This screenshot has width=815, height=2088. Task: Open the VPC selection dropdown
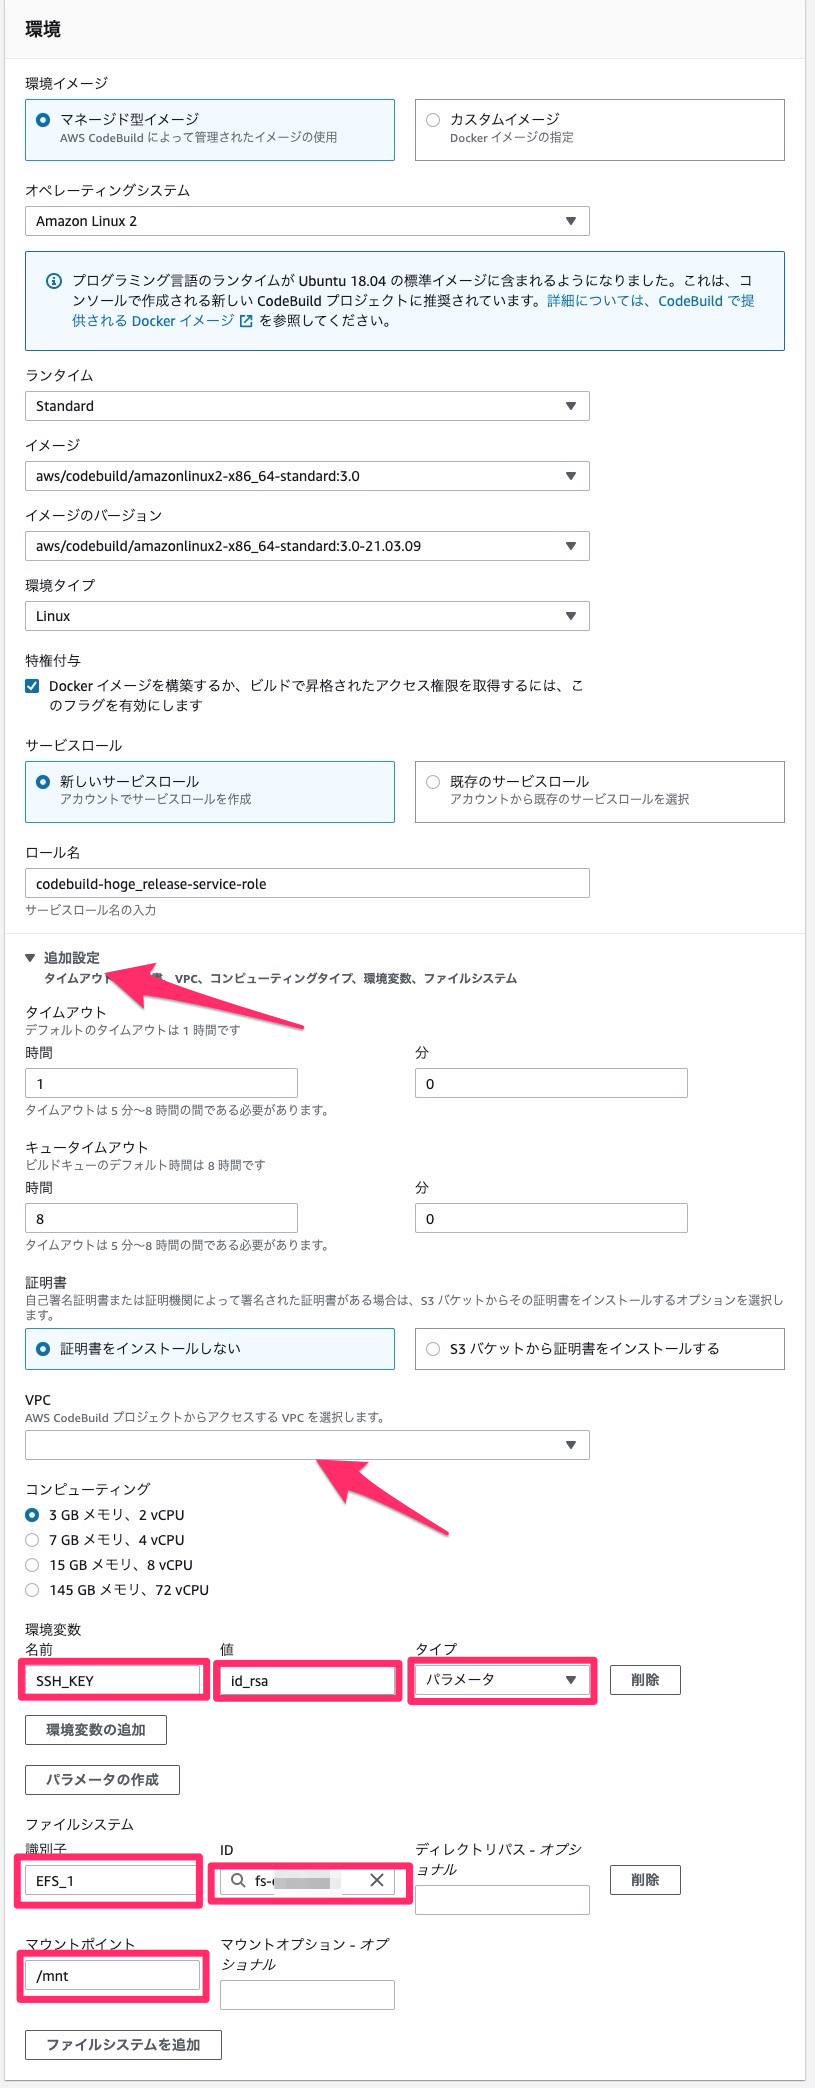pos(306,1445)
